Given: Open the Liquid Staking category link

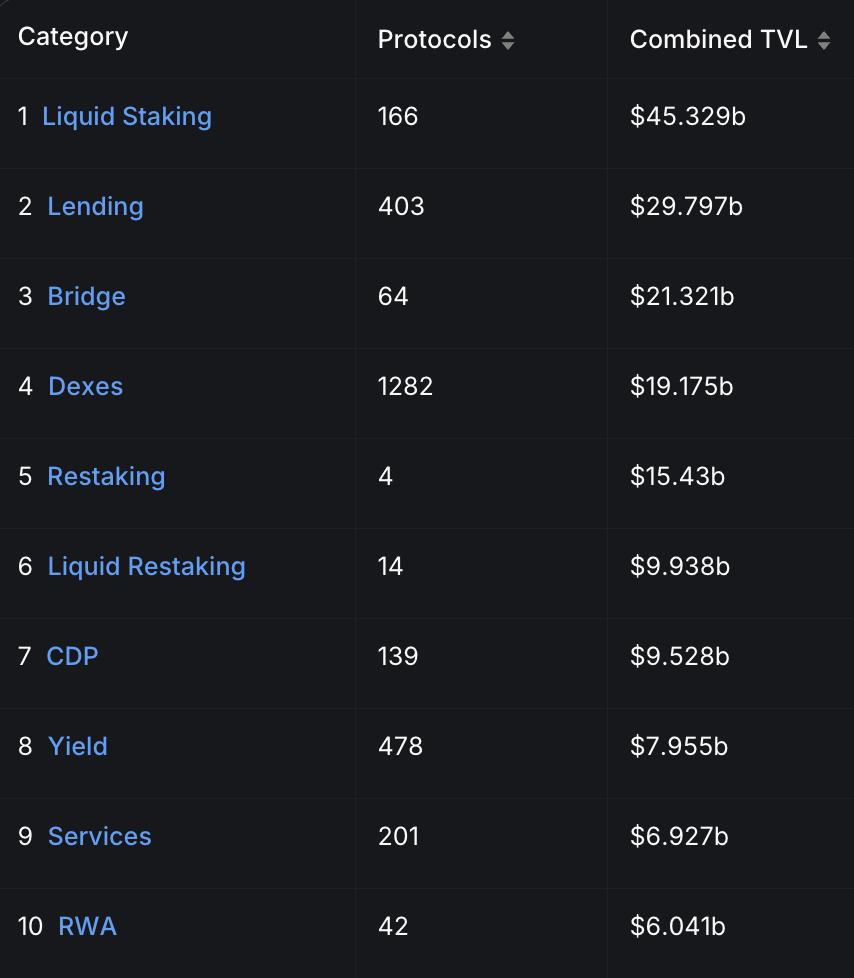Looking at the screenshot, I should (127, 116).
